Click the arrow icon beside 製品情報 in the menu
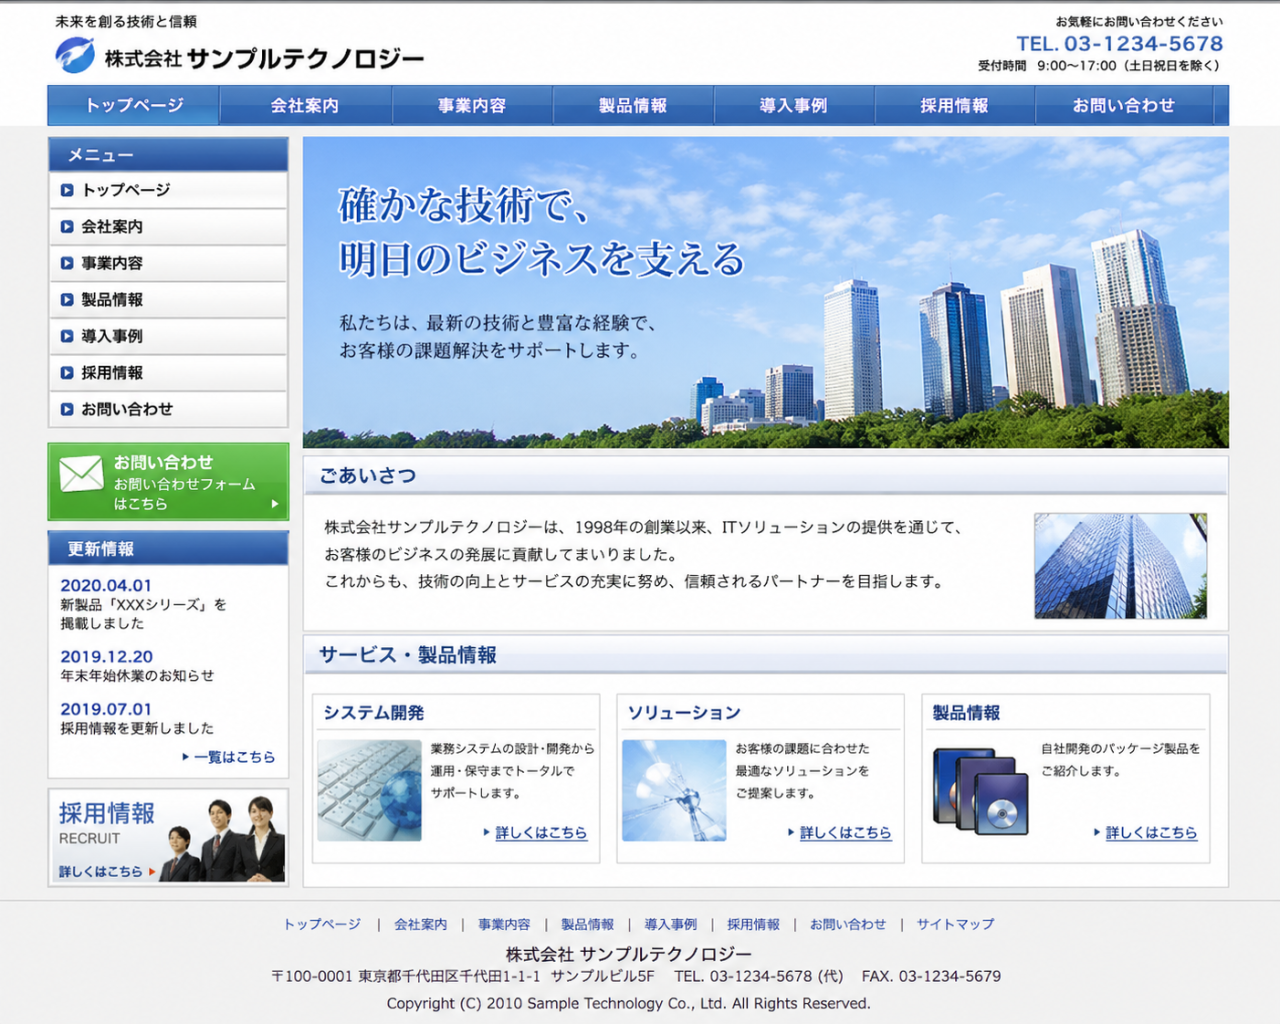 point(67,300)
